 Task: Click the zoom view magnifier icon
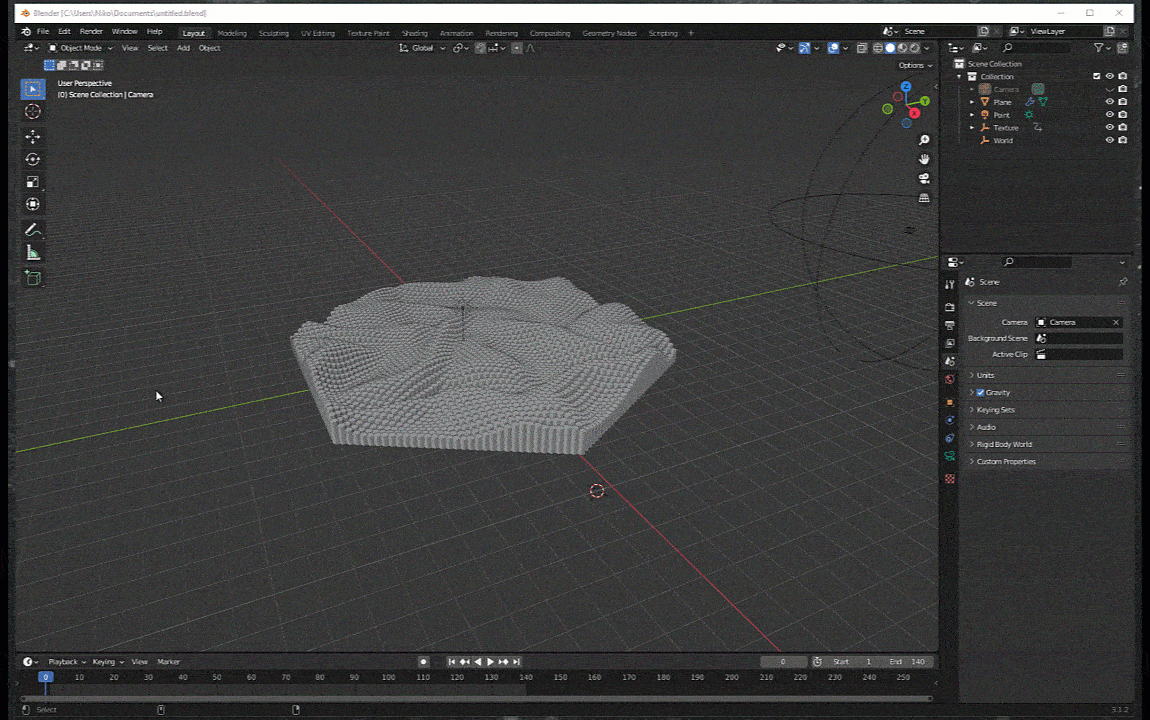(x=924, y=140)
